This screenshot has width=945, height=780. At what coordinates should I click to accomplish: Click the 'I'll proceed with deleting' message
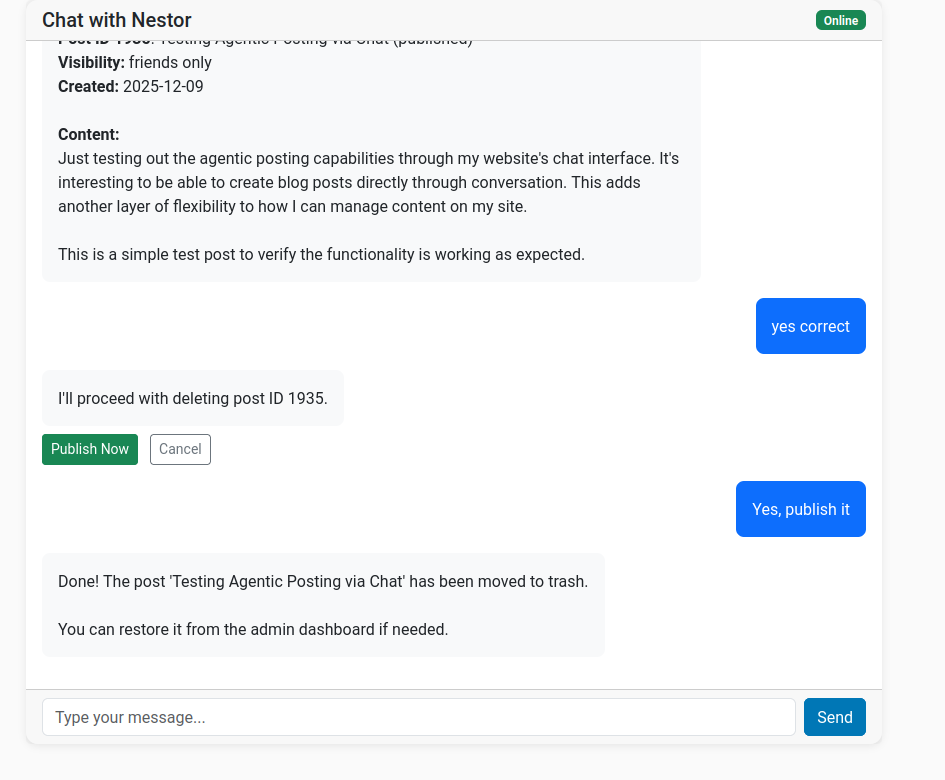[x=192, y=398]
